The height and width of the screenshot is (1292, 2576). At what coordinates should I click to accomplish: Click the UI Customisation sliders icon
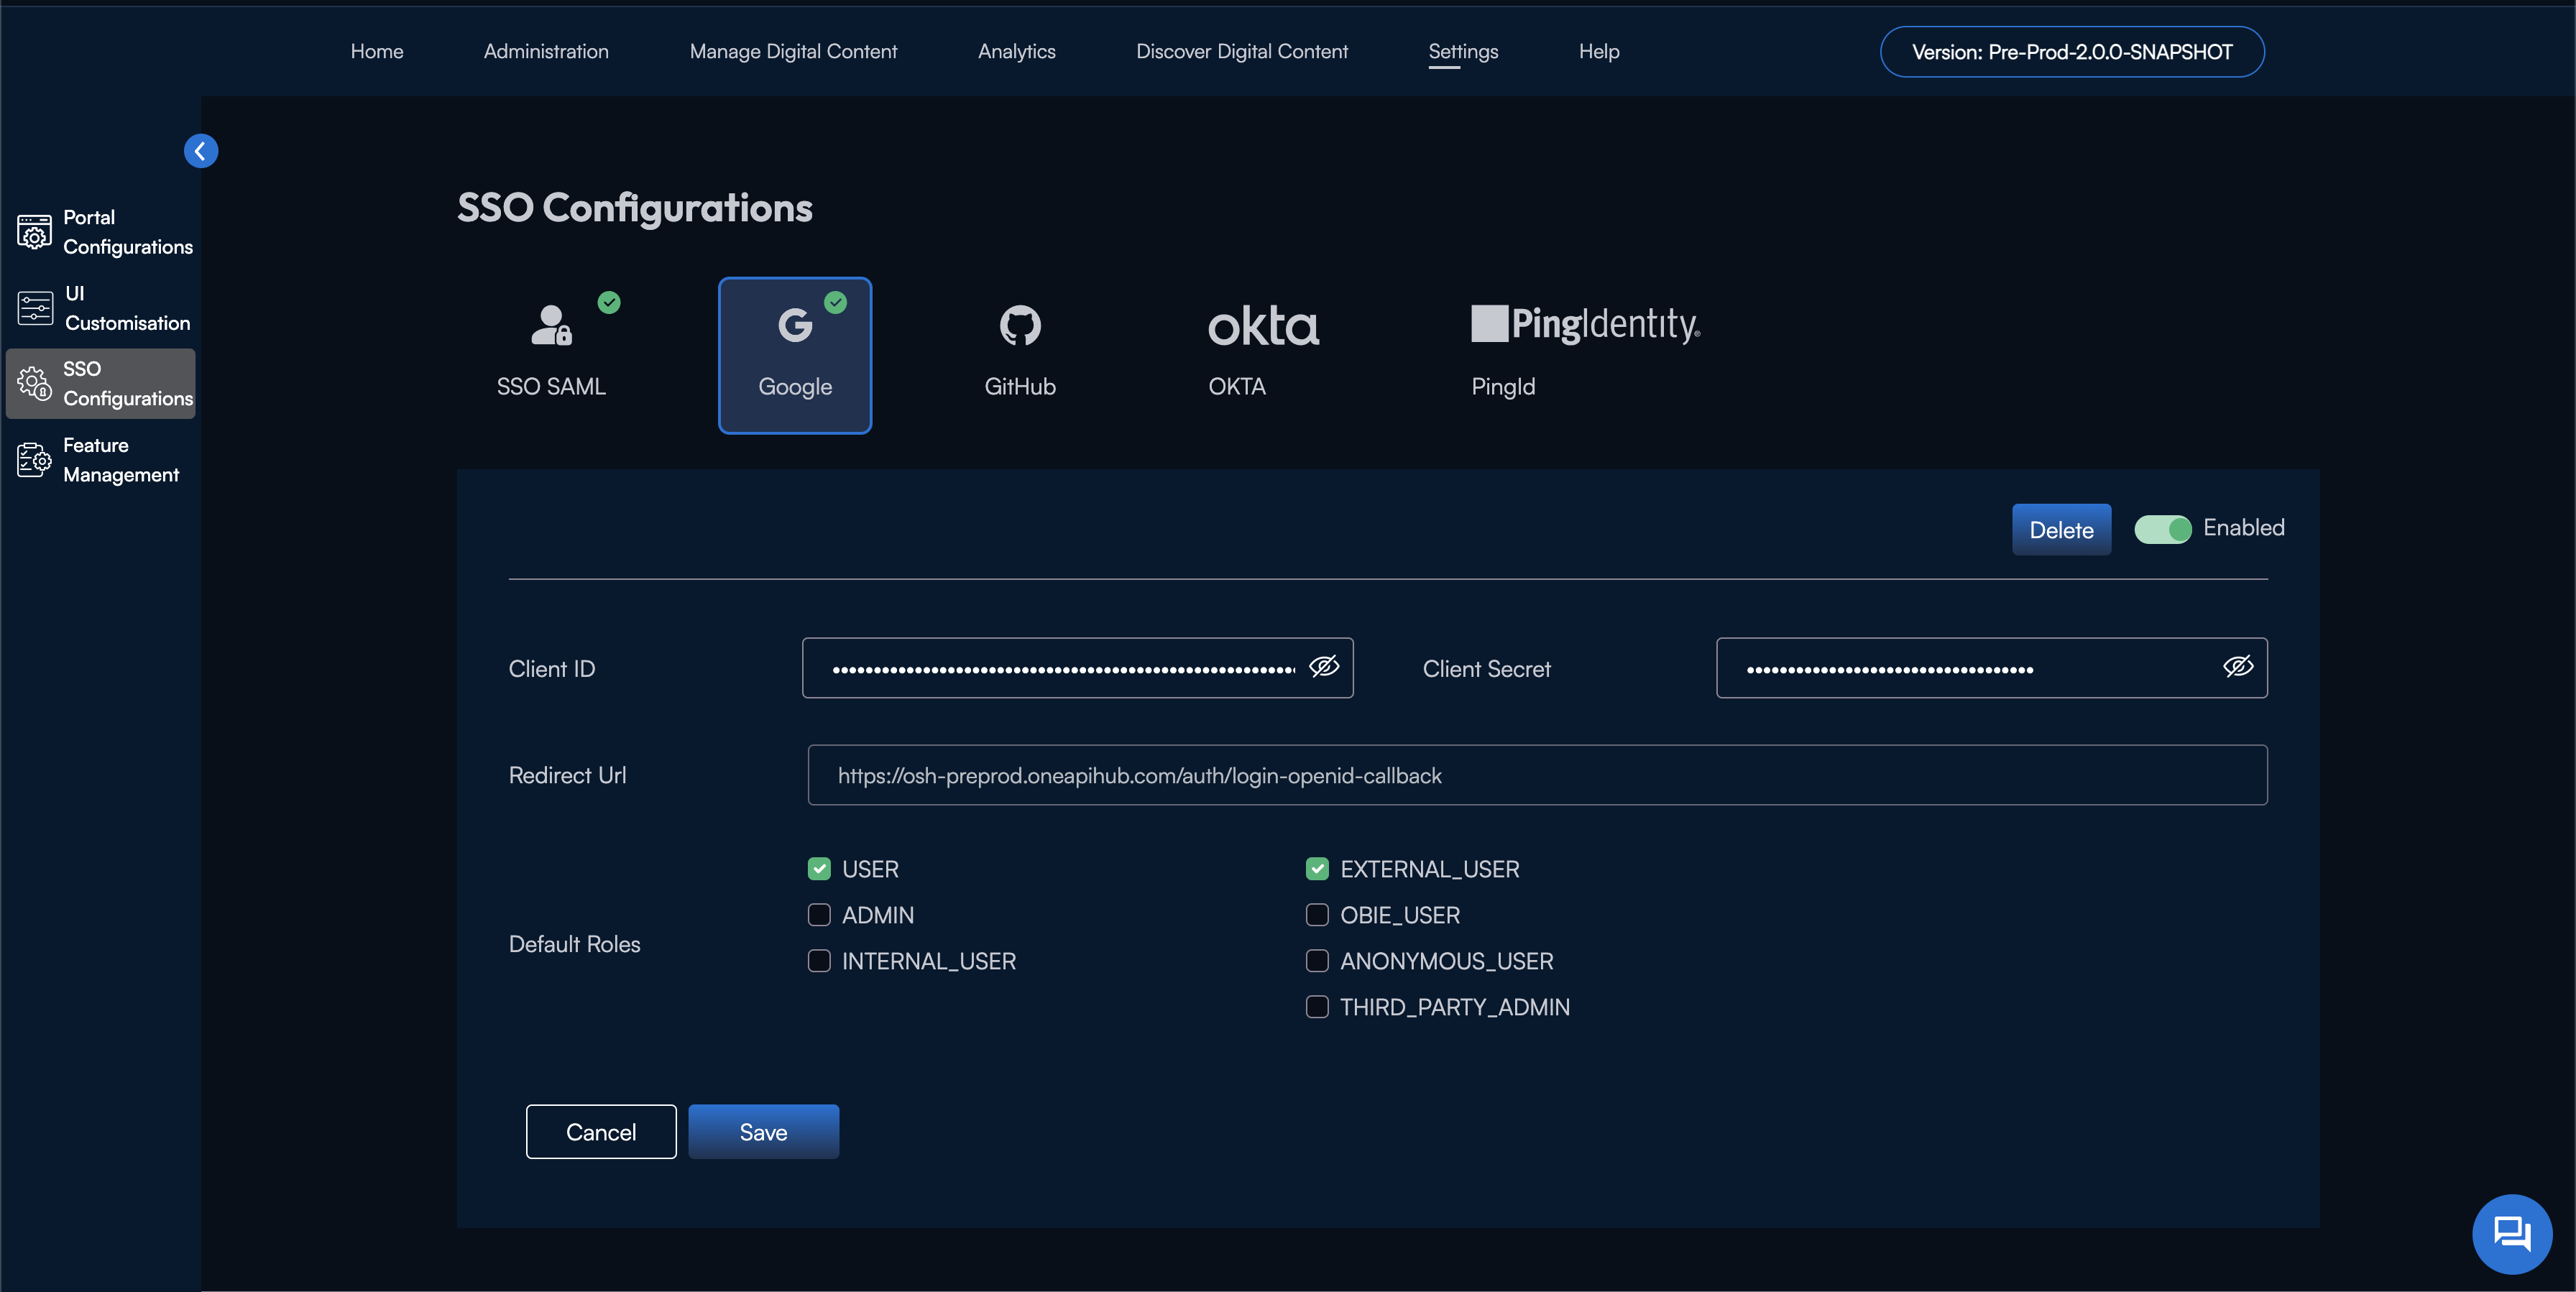pos(35,308)
